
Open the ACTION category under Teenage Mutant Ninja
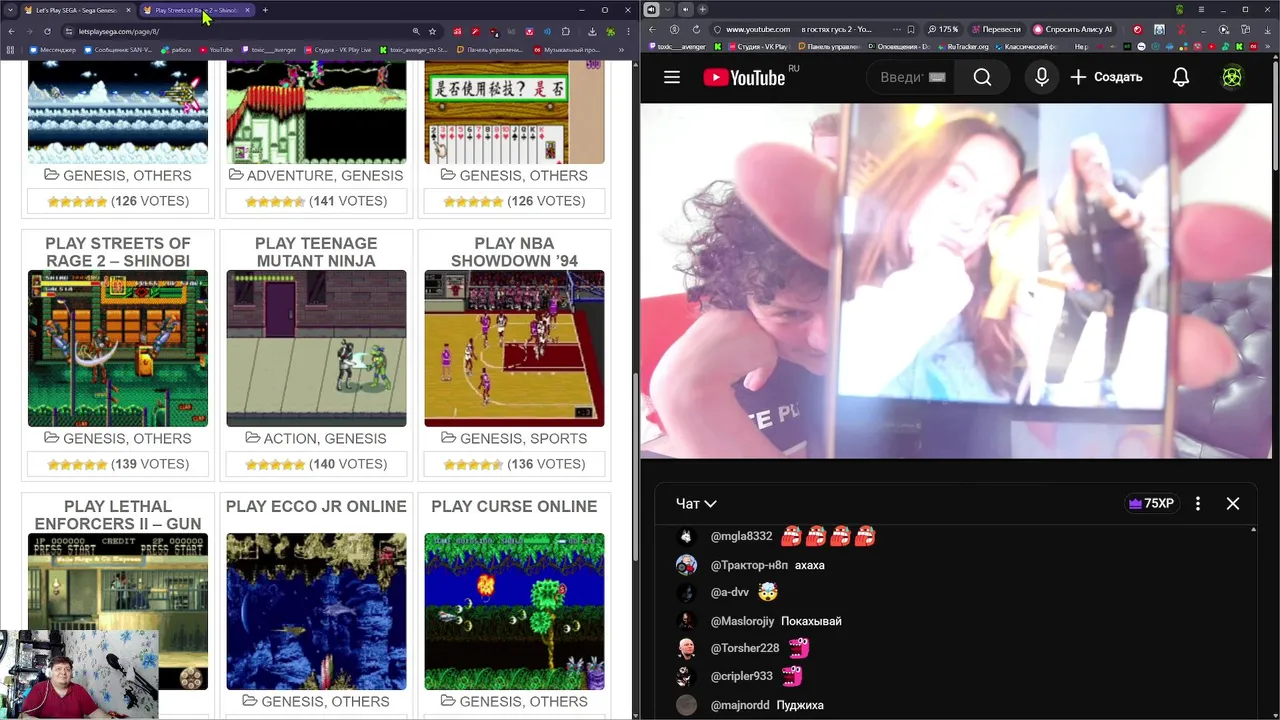tap(290, 438)
